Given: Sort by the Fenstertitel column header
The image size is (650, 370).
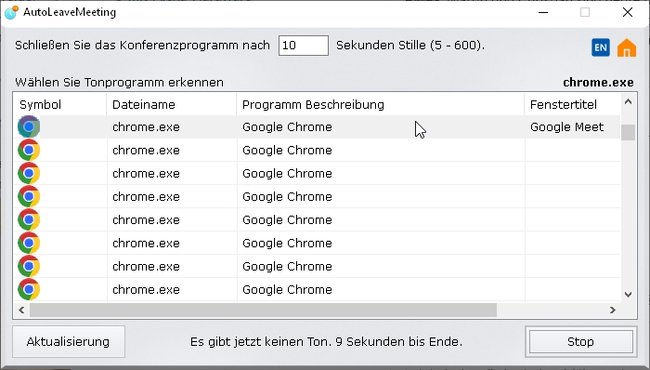Looking at the screenshot, I should [x=572, y=104].
